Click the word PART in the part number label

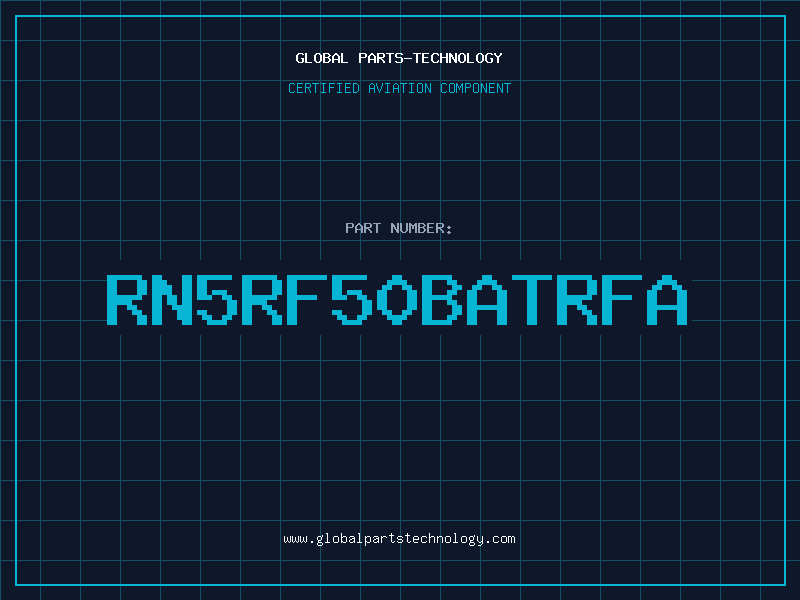pyautogui.click(x=362, y=228)
